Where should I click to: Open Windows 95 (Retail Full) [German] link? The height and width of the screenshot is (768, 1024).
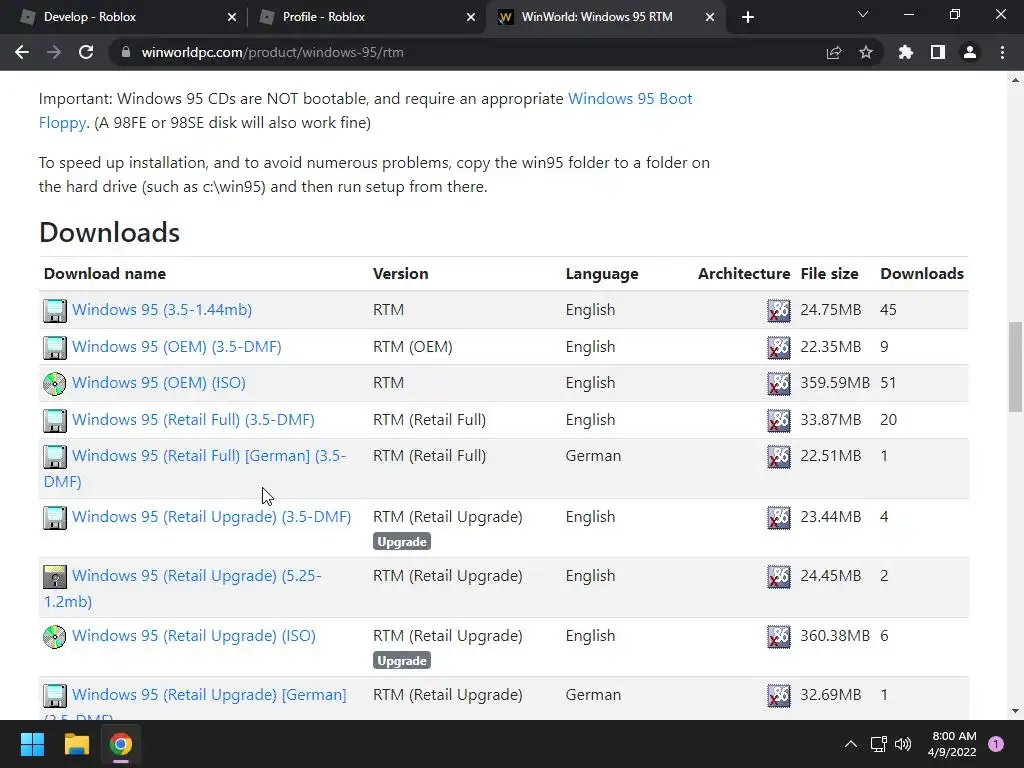click(x=195, y=468)
